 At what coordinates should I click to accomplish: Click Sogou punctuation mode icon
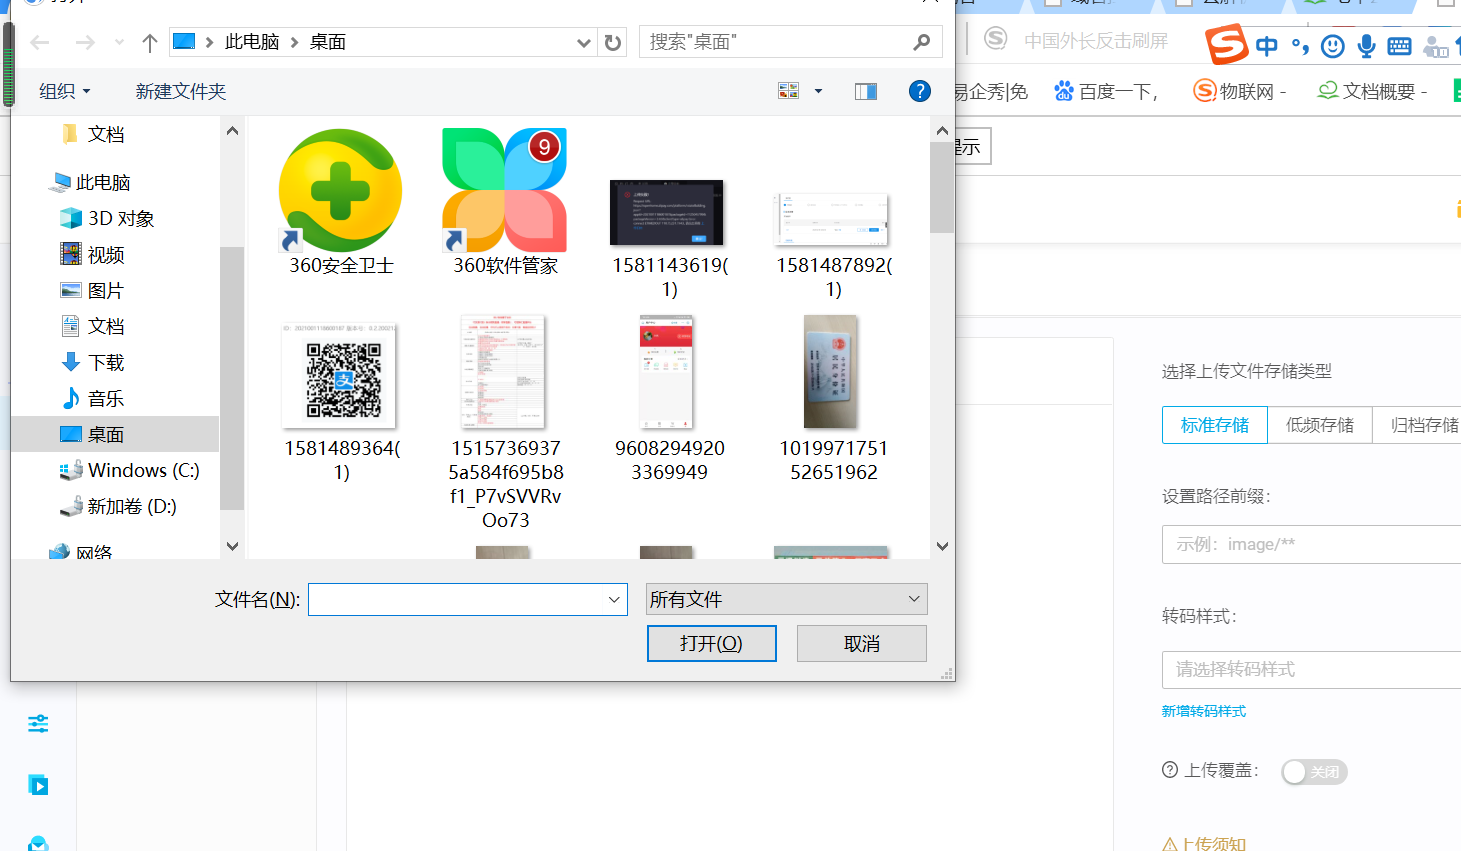click(x=1300, y=46)
